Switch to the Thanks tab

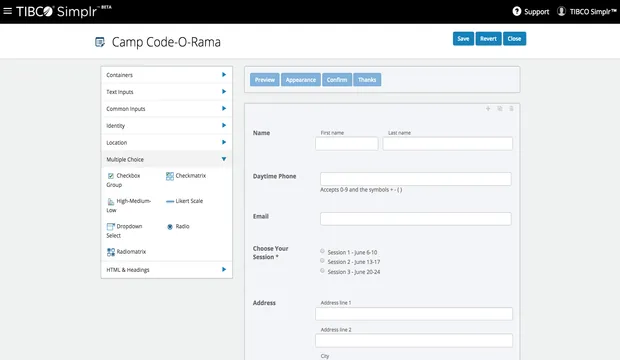[367, 80]
